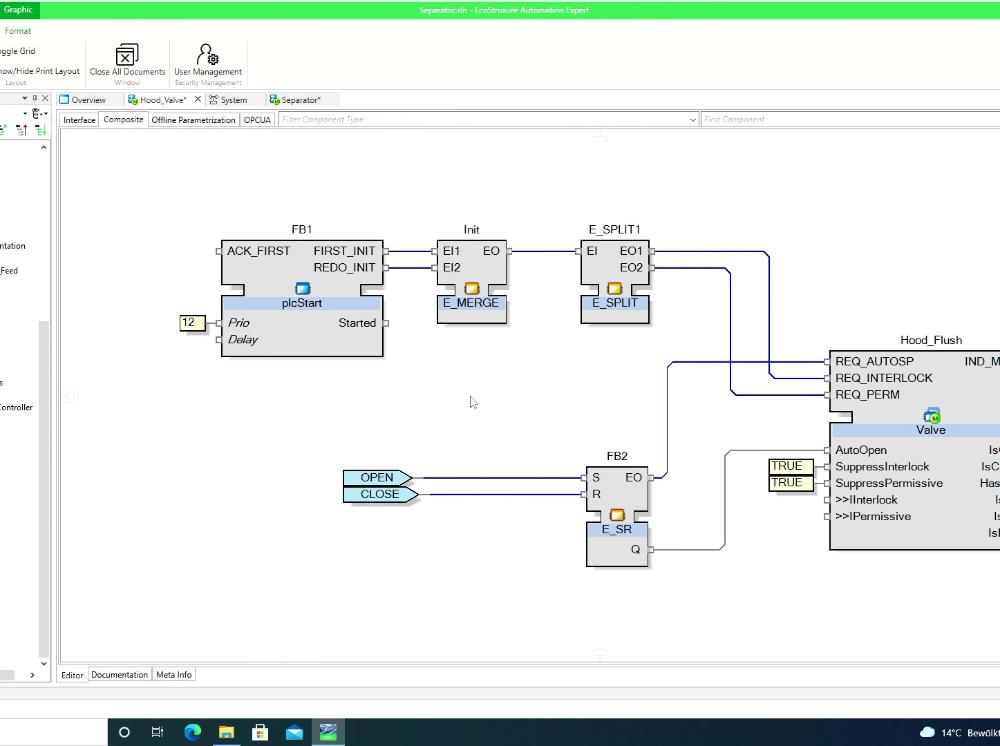Select the Prio value box showing 12

pos(192,323)
